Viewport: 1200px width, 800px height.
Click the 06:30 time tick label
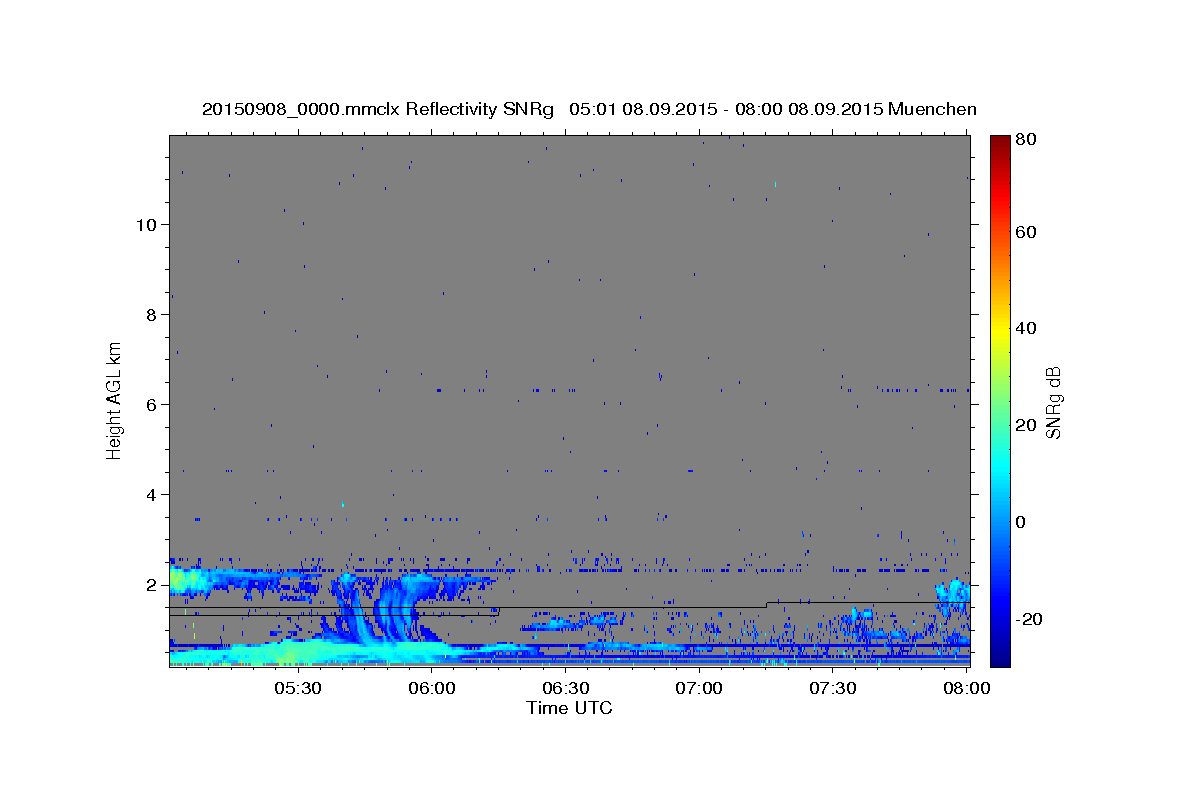pos(565,688)
